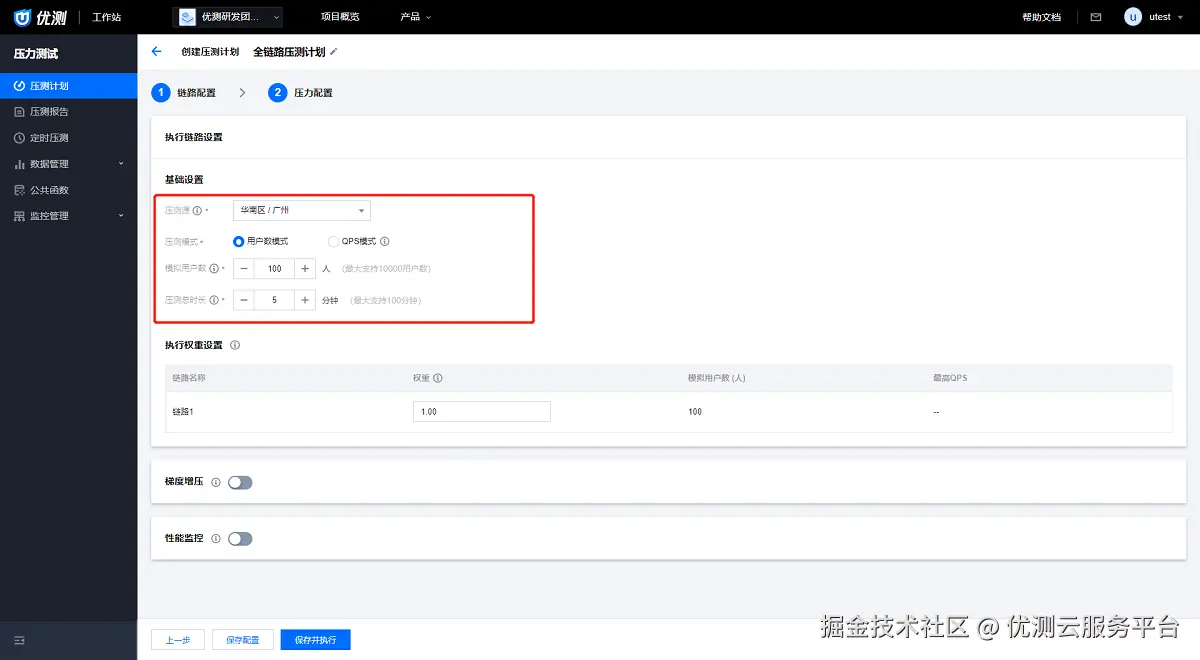Click the 上一步 button at the bottom
1200x660 pixels.
tap(177, 639)
